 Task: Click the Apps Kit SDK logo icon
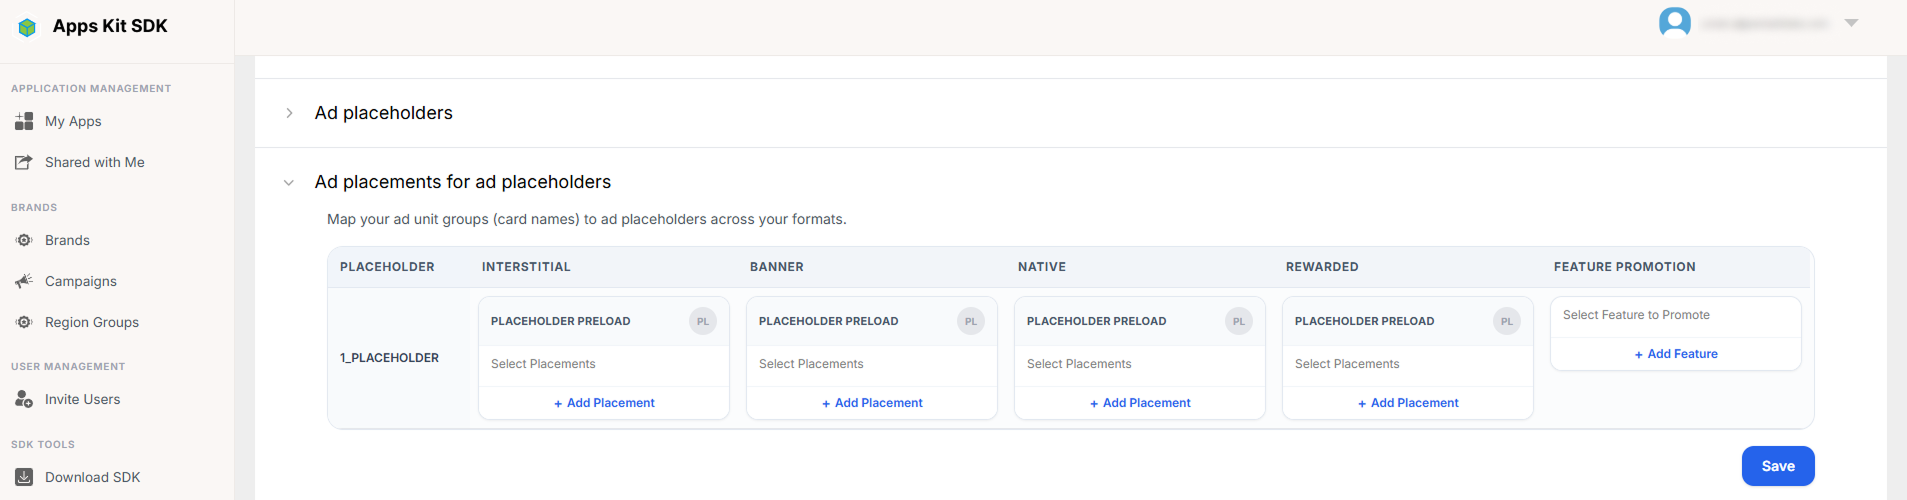pyautogui.click(x=27, y=27)
